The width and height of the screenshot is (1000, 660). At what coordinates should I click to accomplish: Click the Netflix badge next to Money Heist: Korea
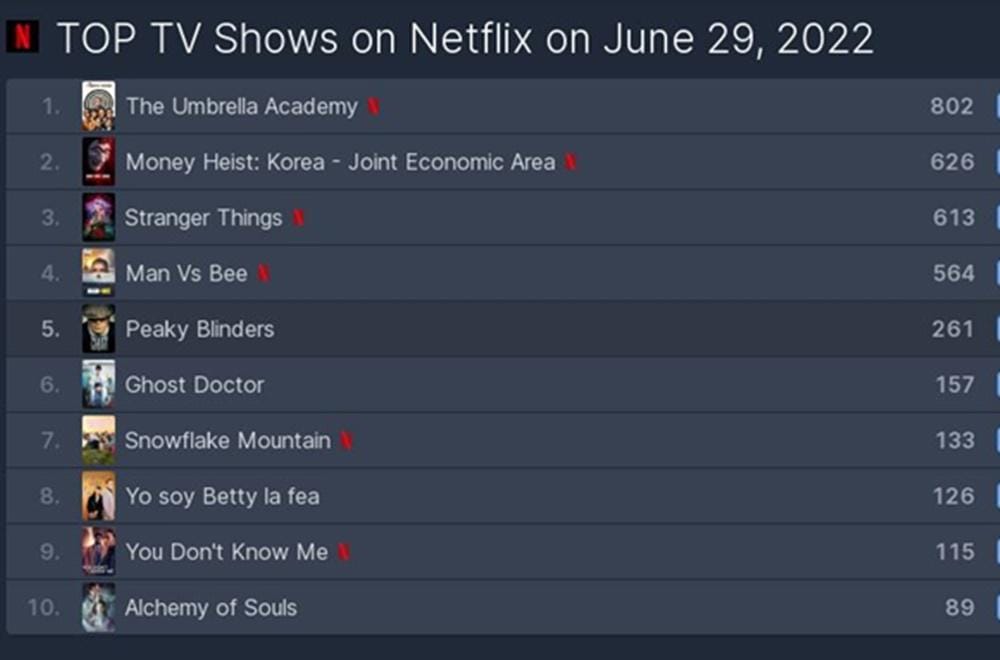(x=570, y=162)
